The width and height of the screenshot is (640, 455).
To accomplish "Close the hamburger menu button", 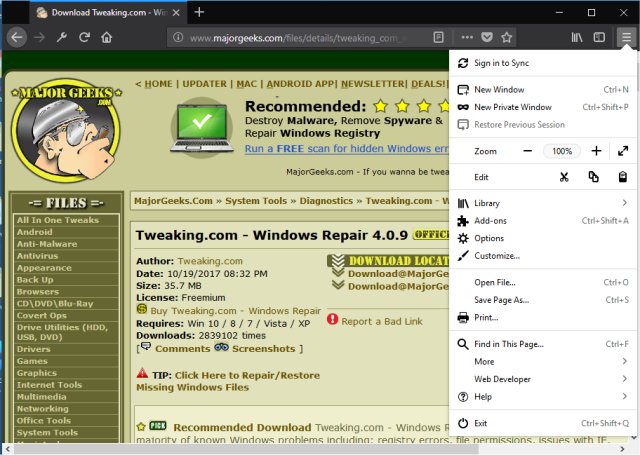I will click(x=627, y=38).
